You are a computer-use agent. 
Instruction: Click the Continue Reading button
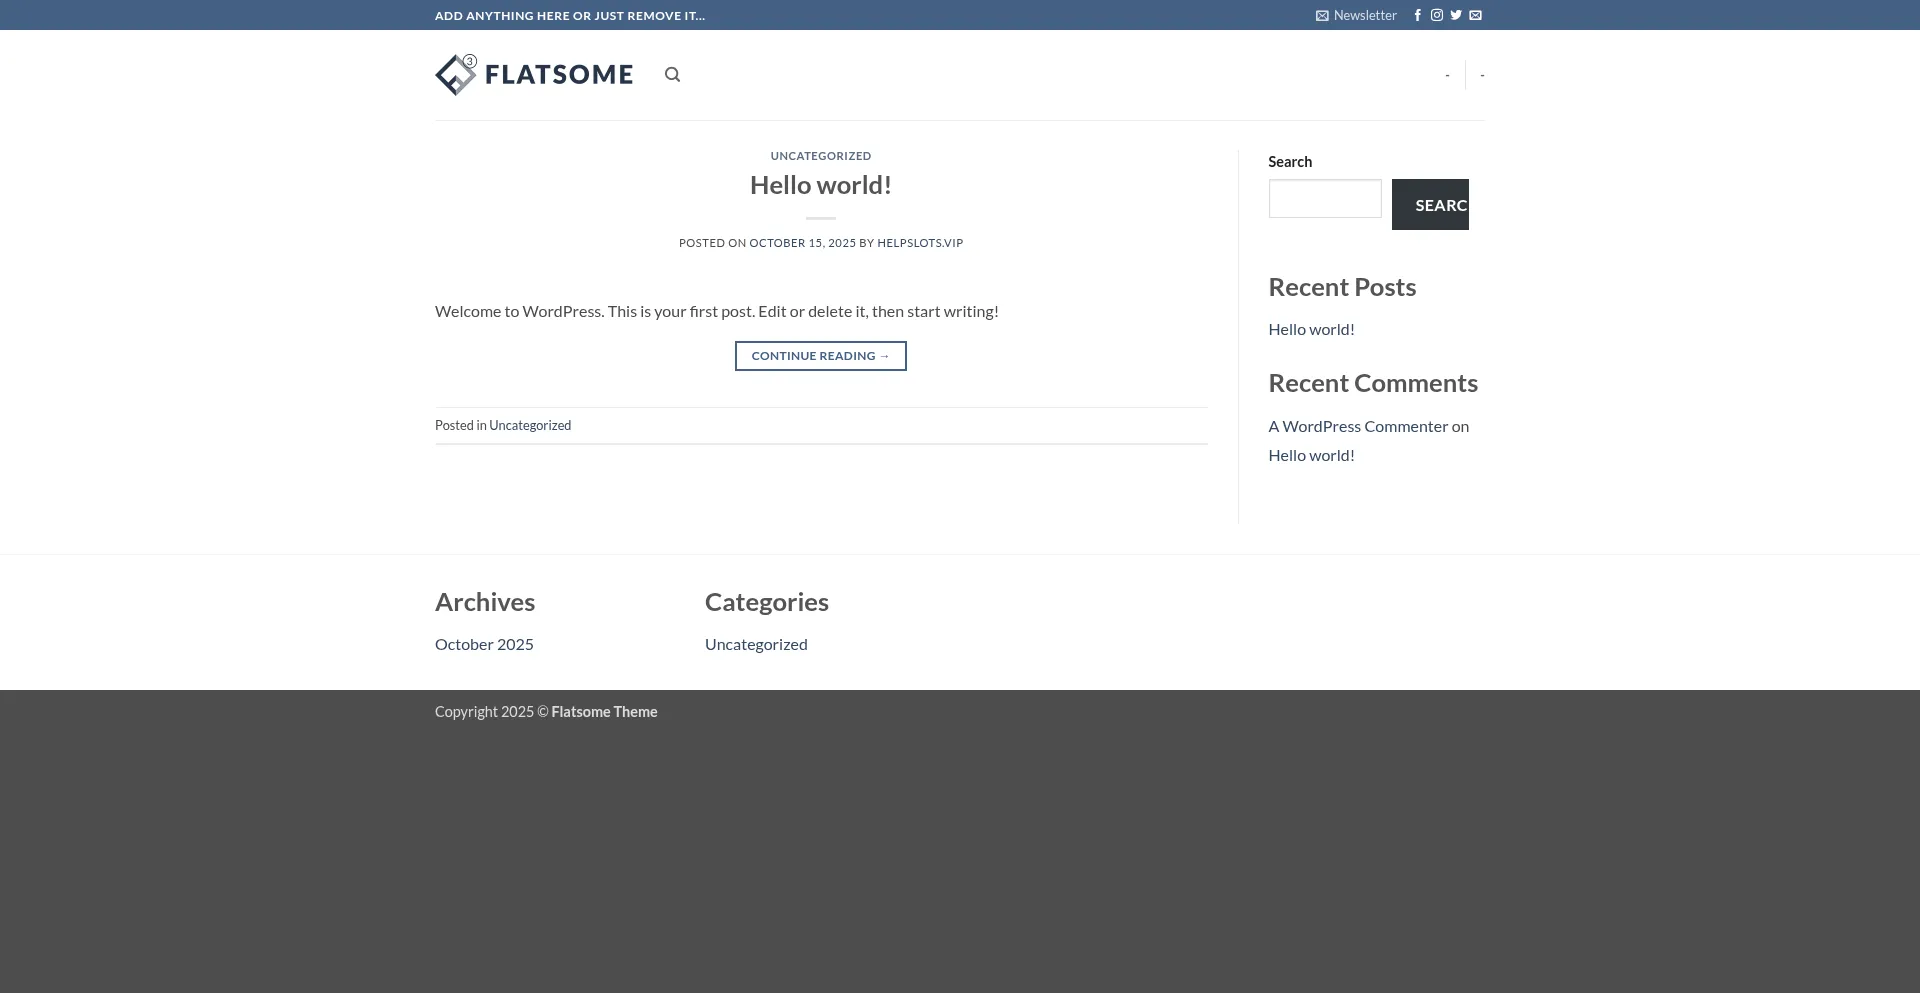coord(820,356)
